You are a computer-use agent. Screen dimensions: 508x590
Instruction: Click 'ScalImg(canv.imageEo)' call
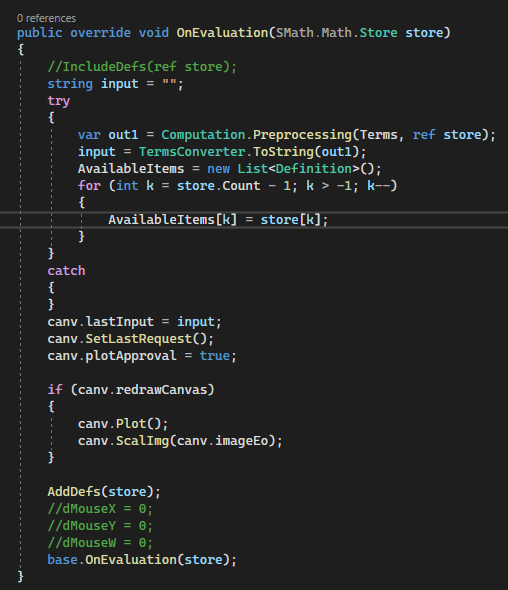[x=195, y=441]
